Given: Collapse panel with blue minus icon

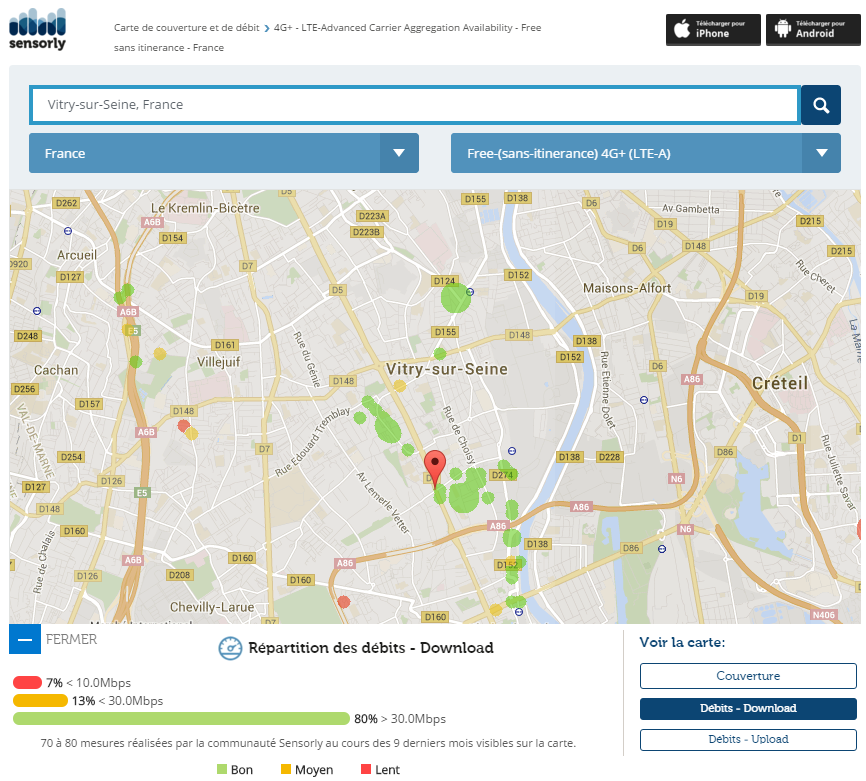Looking at the screenshot, I should pos(25,639).
